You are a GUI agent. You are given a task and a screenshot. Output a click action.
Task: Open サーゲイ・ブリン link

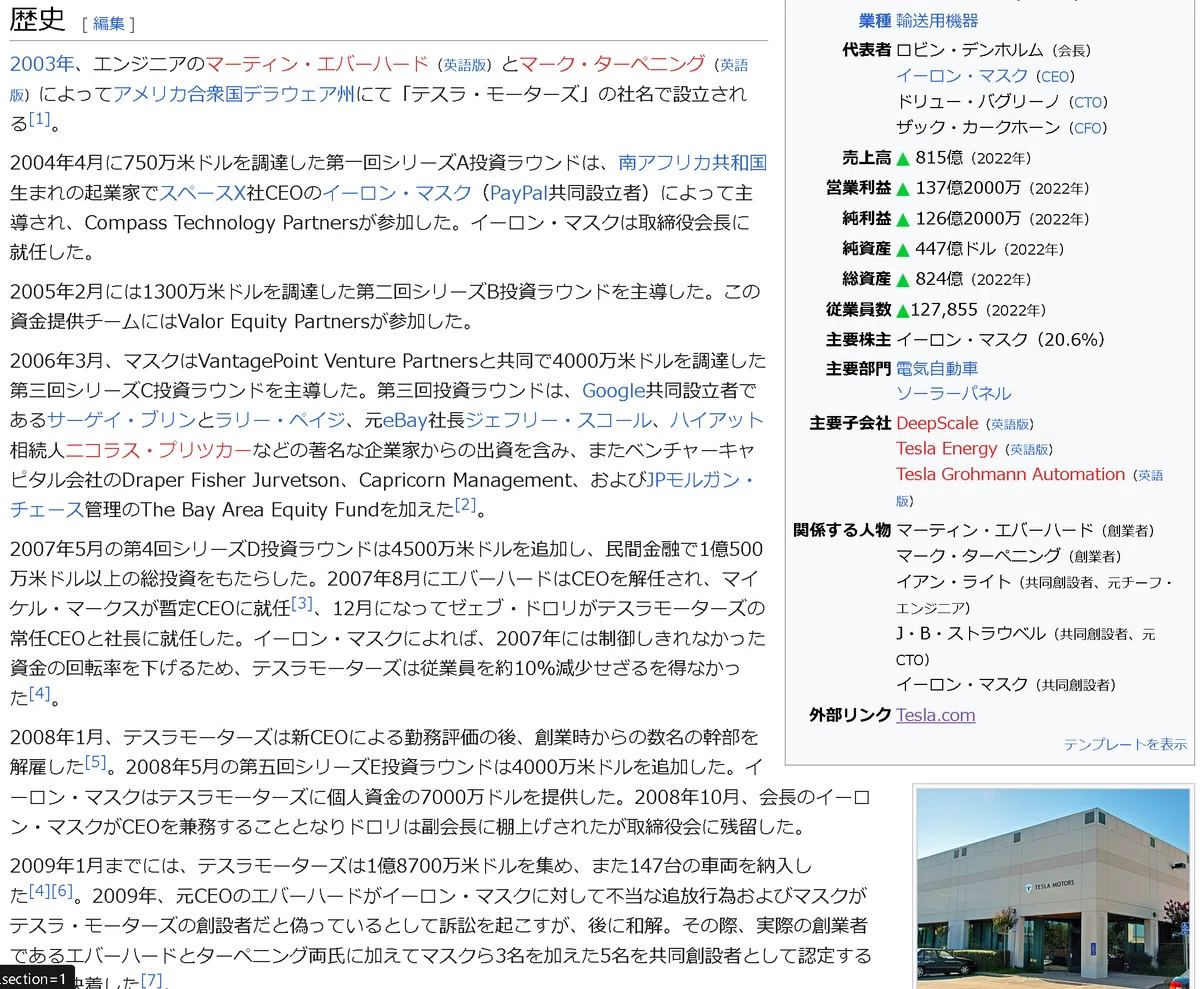click(122, 420)
